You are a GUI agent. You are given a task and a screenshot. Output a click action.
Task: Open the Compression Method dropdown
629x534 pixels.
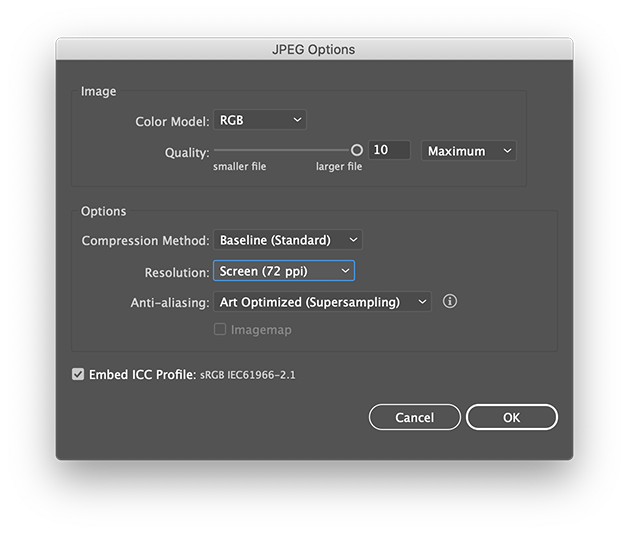[288, 240]
